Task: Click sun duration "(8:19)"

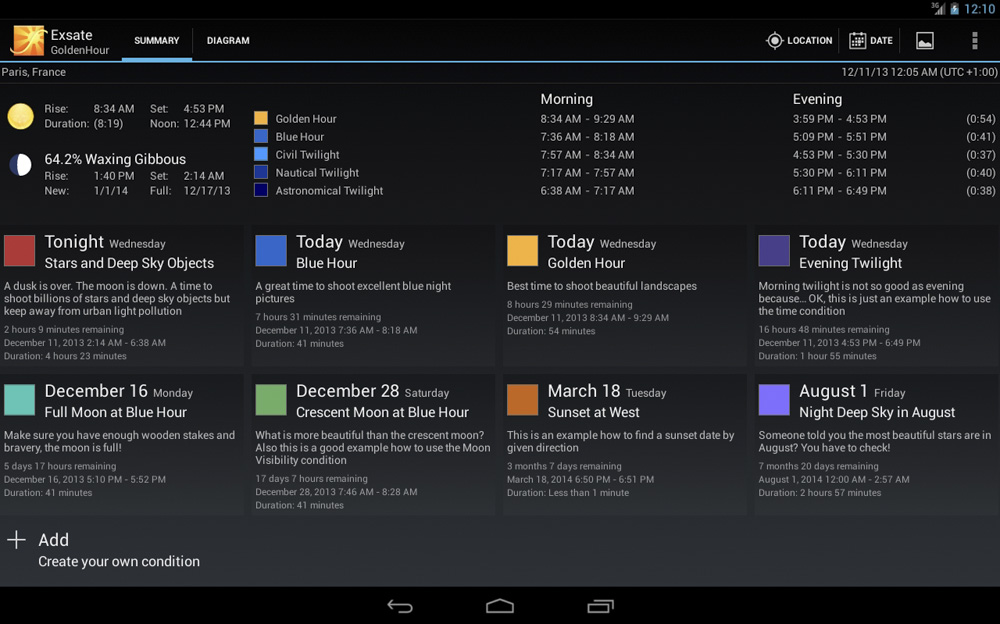Action: (x=108, y=124)
